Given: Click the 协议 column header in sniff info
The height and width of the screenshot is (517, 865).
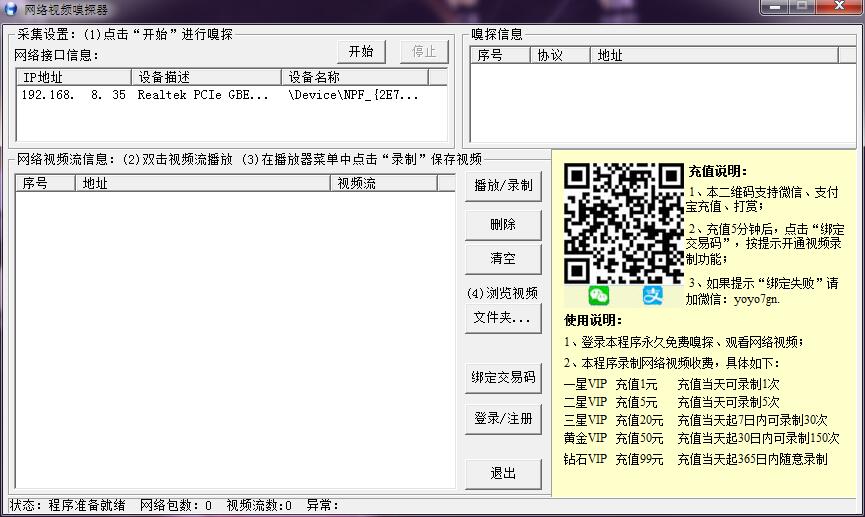Looking at the screenshot, I should point(560,56).
